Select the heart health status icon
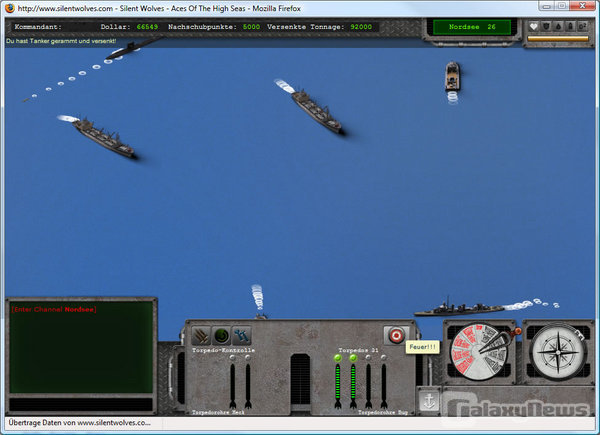600x435 pixels. (534, 27)
